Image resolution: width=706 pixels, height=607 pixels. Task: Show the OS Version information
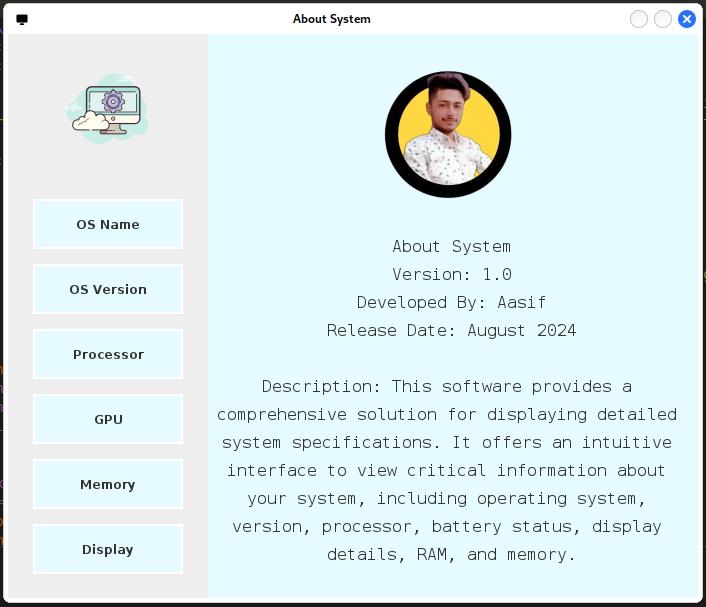pos(108,289)
